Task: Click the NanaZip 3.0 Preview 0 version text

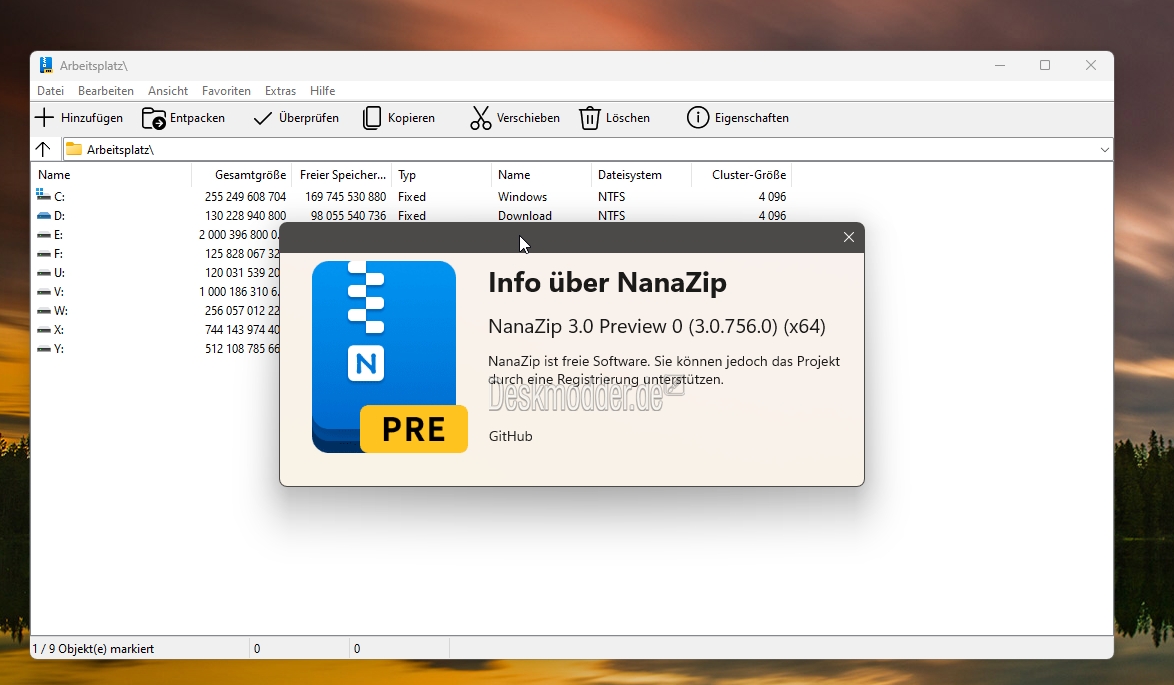Action: click(657, 326)
